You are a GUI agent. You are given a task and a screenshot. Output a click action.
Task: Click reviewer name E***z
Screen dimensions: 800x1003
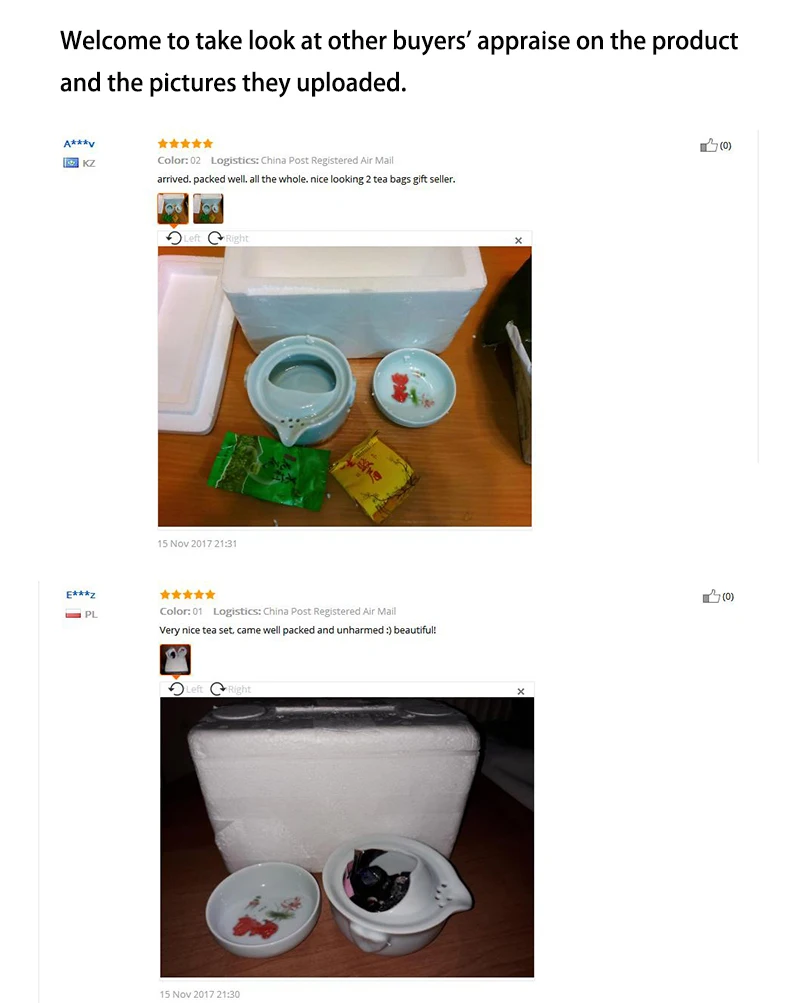click(x=81, y=595)
